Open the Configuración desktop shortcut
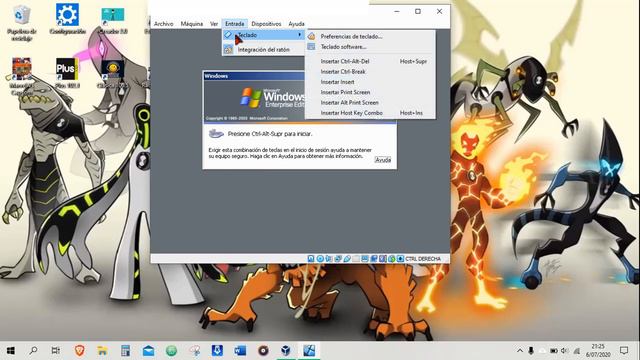 click(x=67, y=19)
